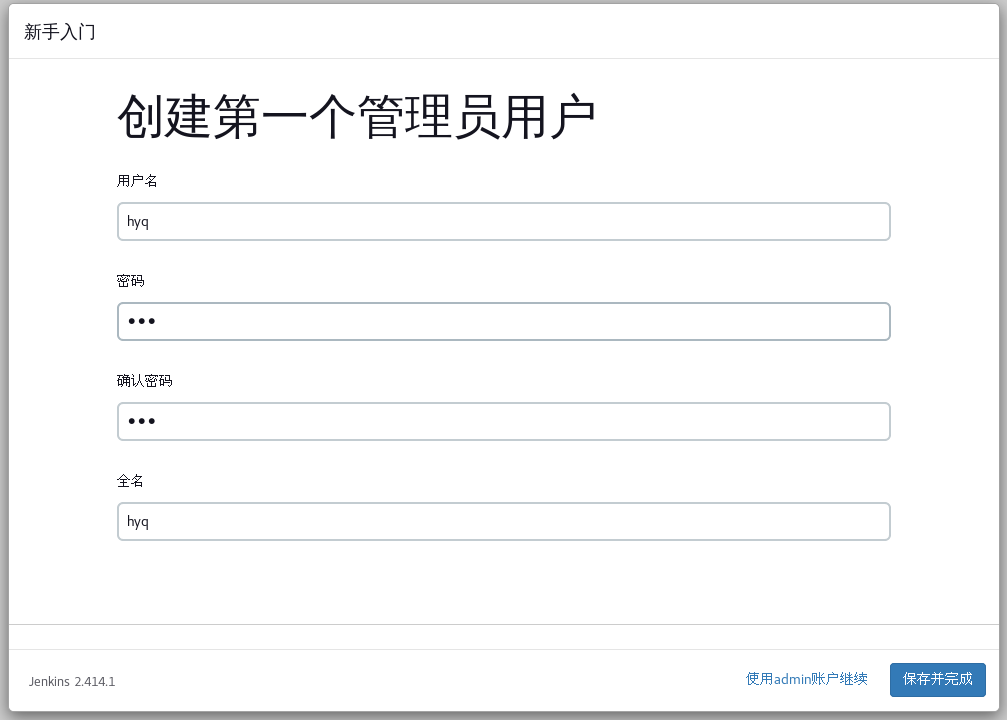Focus the 密码 password field

click(x=504, y=321)
